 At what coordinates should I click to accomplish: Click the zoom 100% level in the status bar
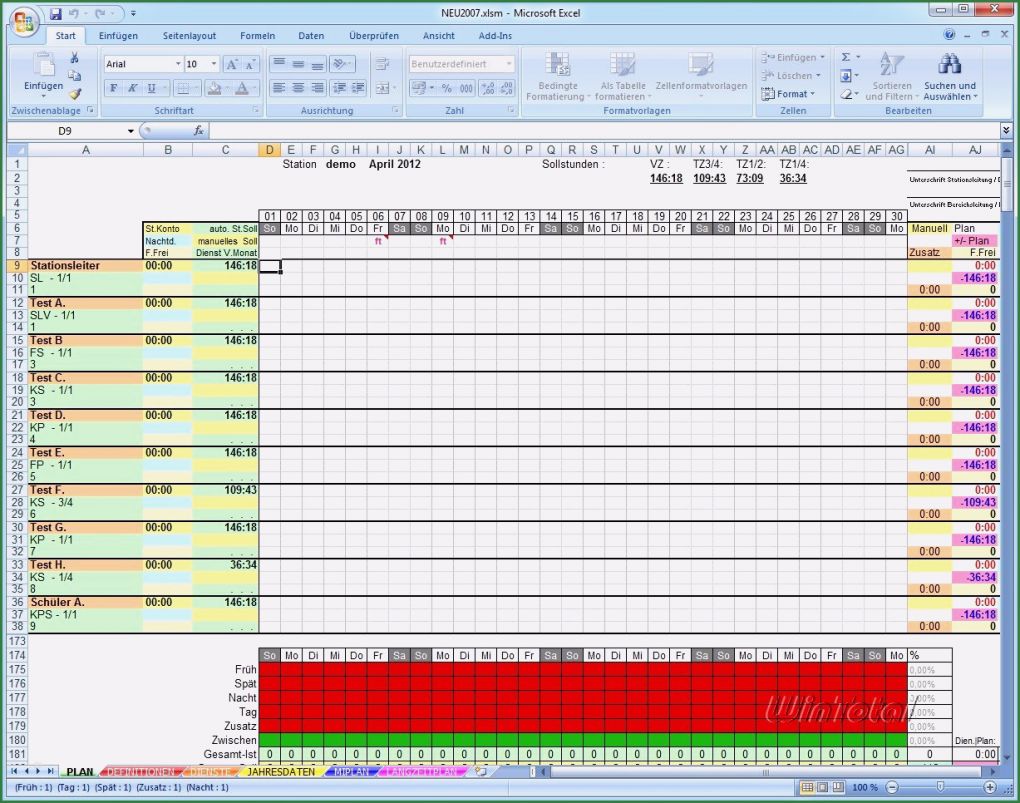pos(866,788)
